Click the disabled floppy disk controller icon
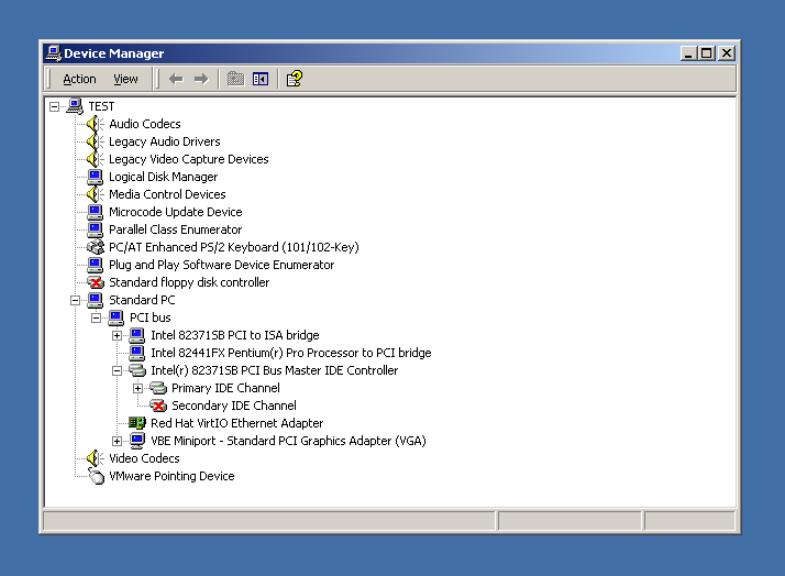 click(x=95, y=282)
